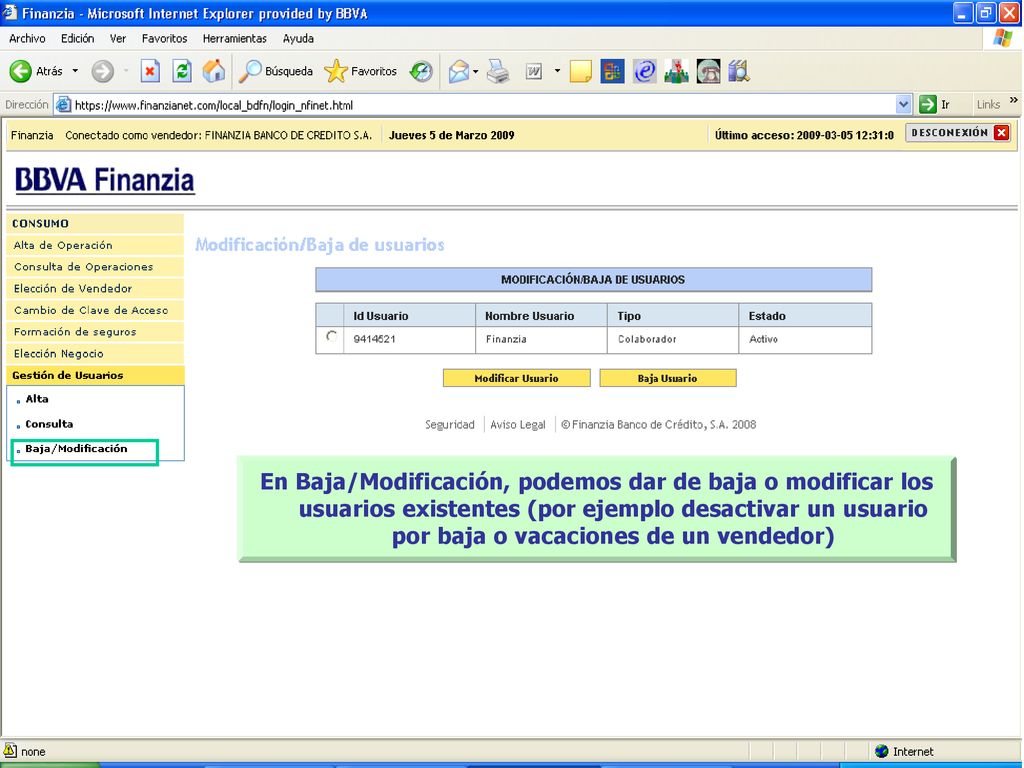Open Favoritos star toolbar button
Image resolution: width=1024 pixels, height=768 pixels.
(x=360, y=71)
